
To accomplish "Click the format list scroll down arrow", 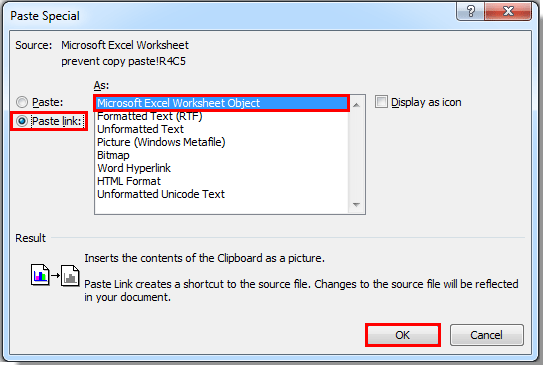I will (x=356, y=204).
